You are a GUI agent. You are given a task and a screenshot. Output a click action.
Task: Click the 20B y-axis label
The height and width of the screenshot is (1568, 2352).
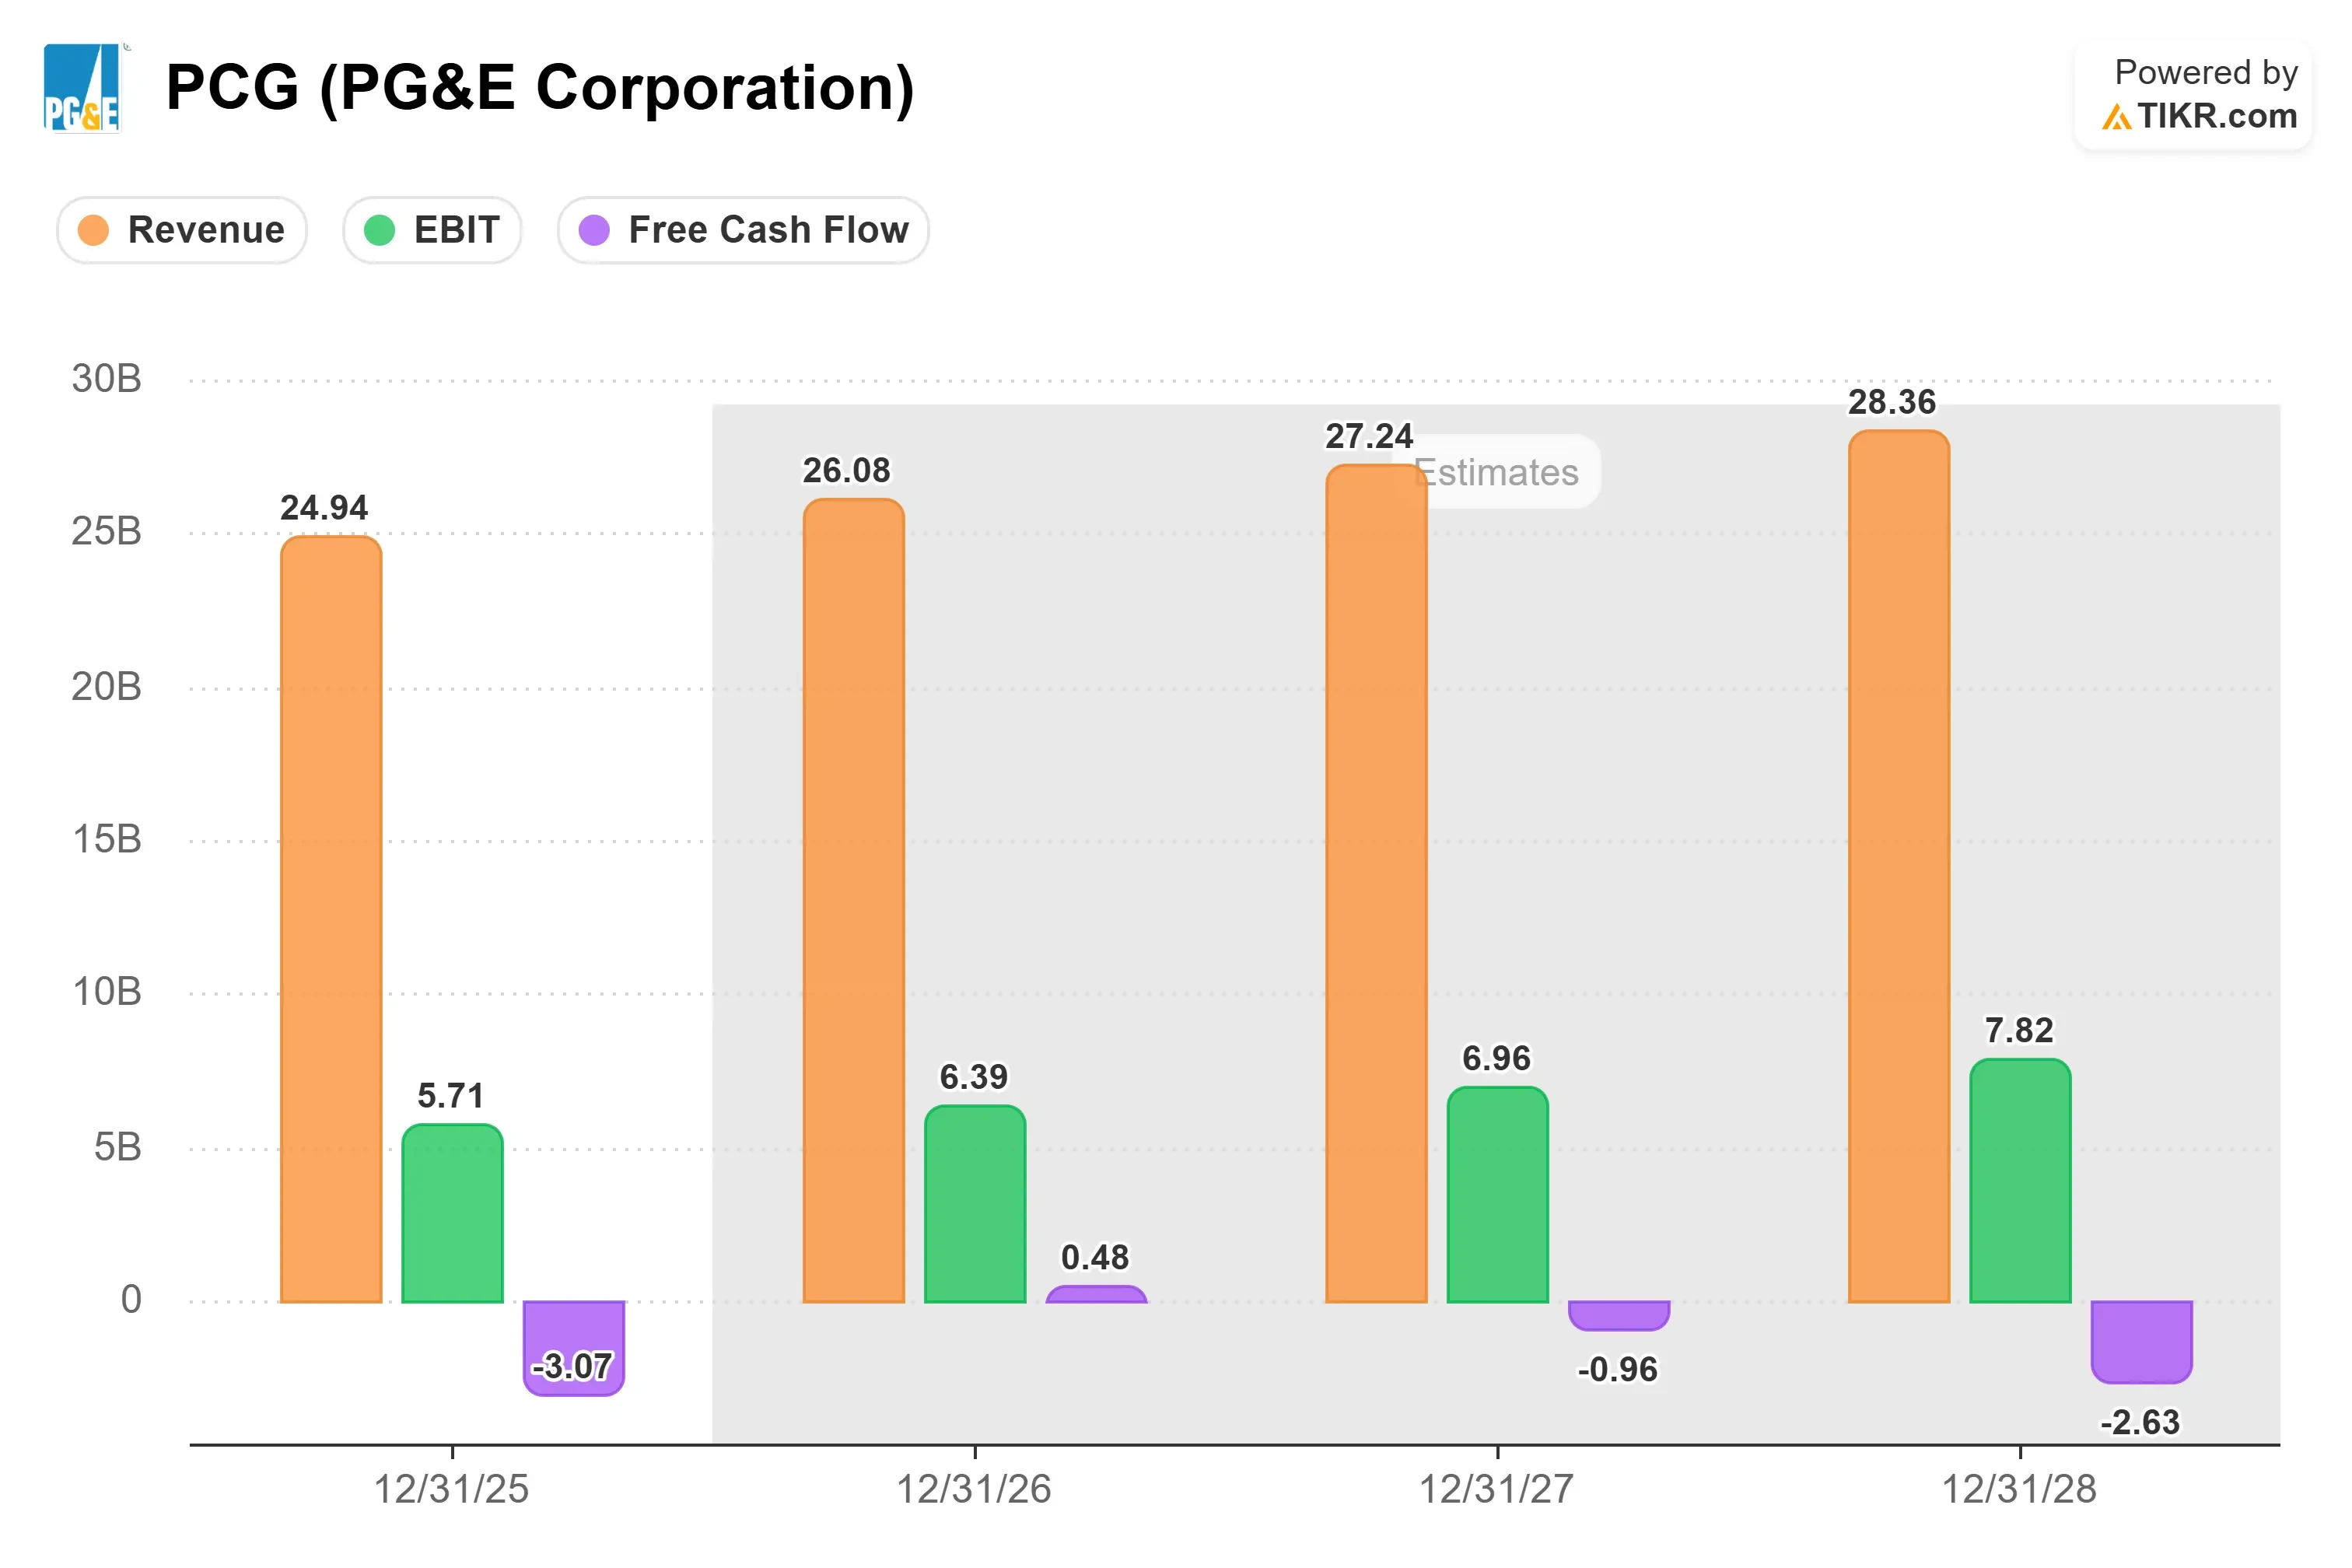(107, 687)
